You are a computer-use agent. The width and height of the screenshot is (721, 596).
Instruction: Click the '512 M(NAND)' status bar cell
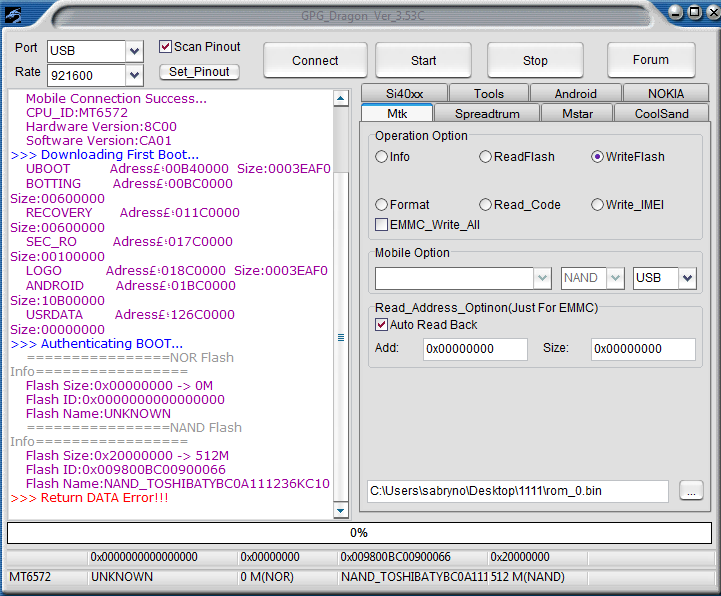(x=538, y=577)
